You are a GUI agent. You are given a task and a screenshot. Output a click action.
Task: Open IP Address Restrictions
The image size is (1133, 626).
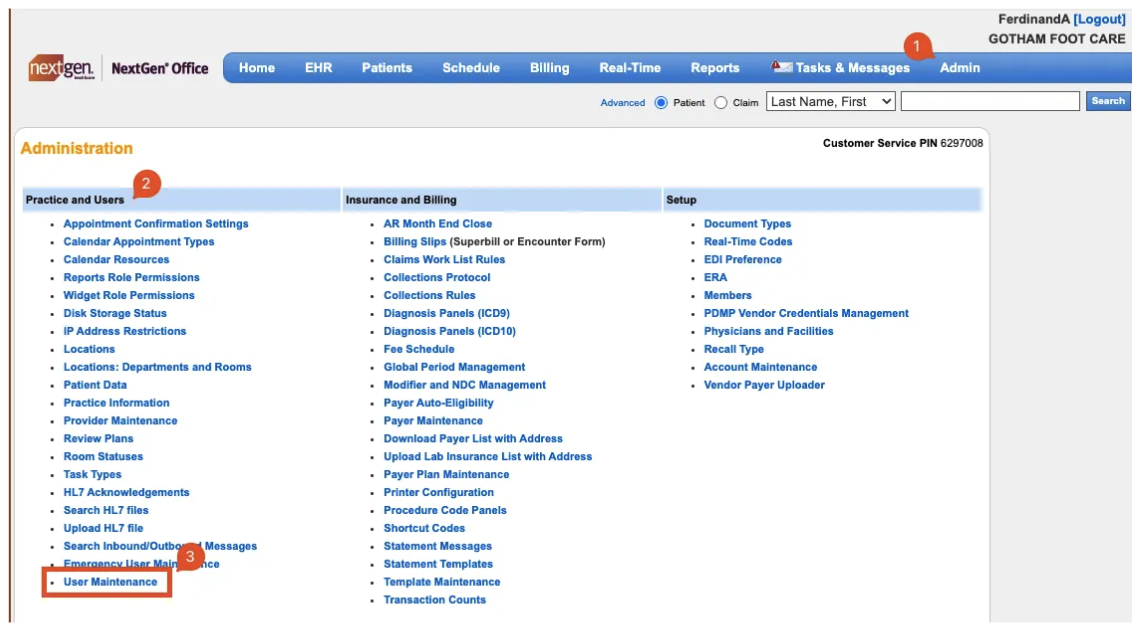coord(124,331)
